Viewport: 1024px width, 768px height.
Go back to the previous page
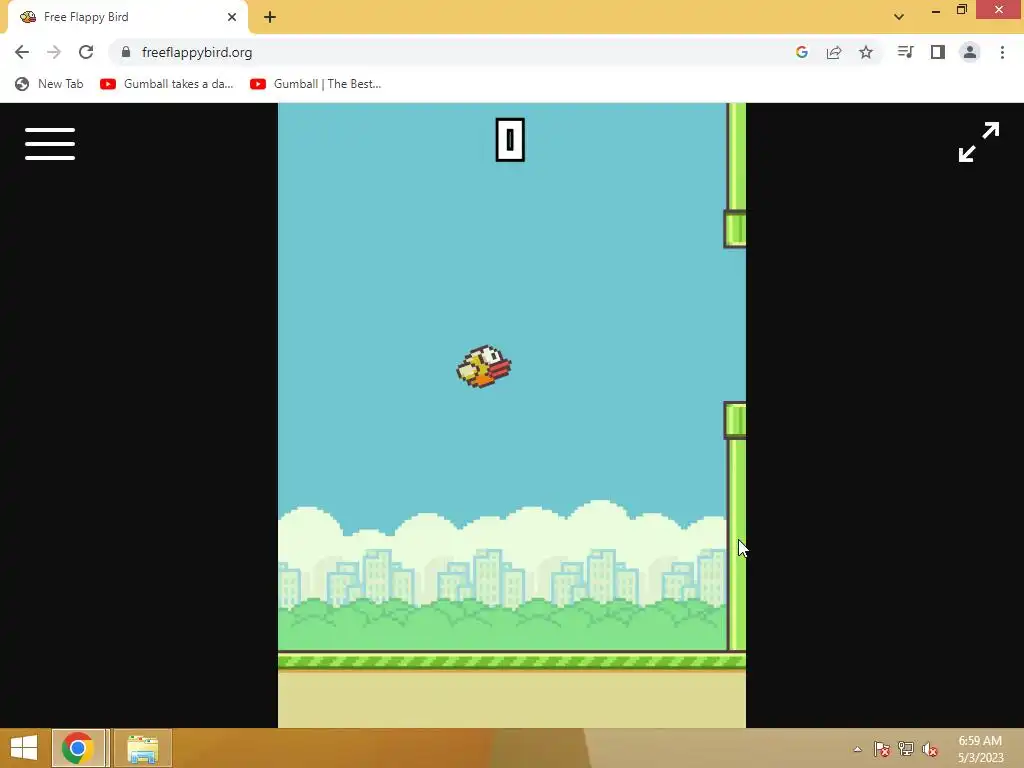coord(22,52)
